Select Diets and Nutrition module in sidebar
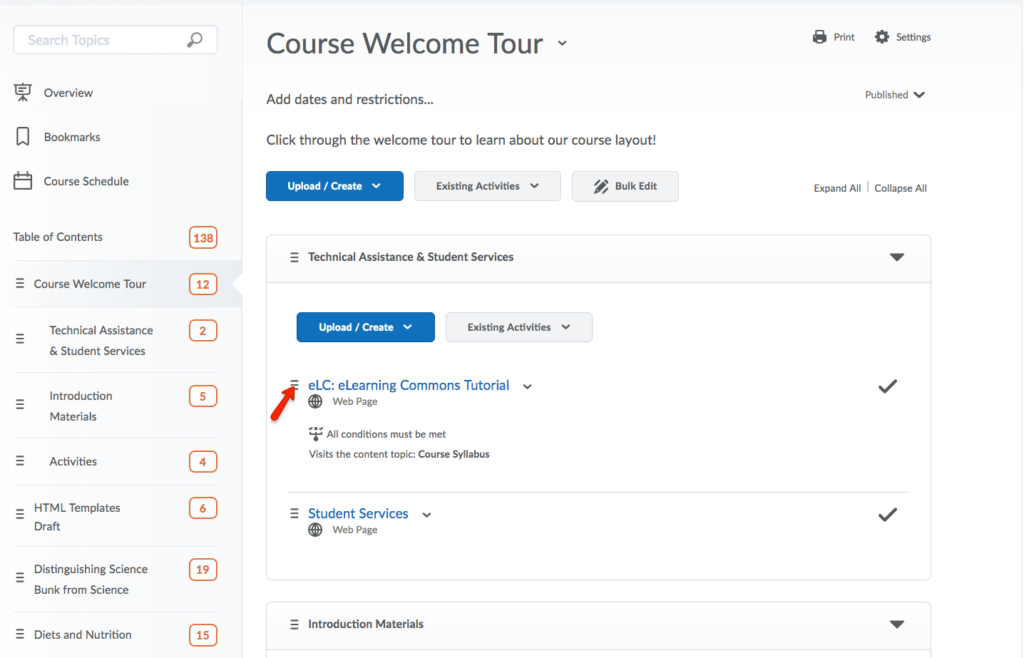 (83, 634)
